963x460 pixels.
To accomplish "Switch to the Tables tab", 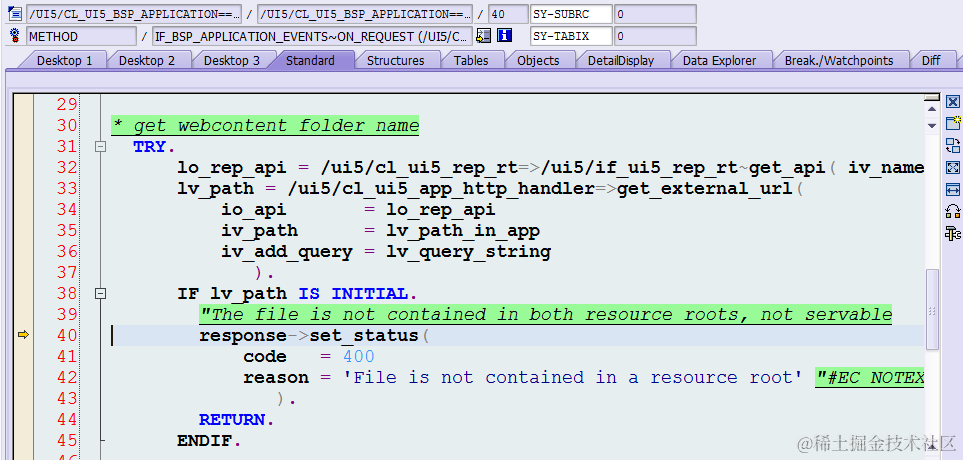I will [x=471, y=60].
